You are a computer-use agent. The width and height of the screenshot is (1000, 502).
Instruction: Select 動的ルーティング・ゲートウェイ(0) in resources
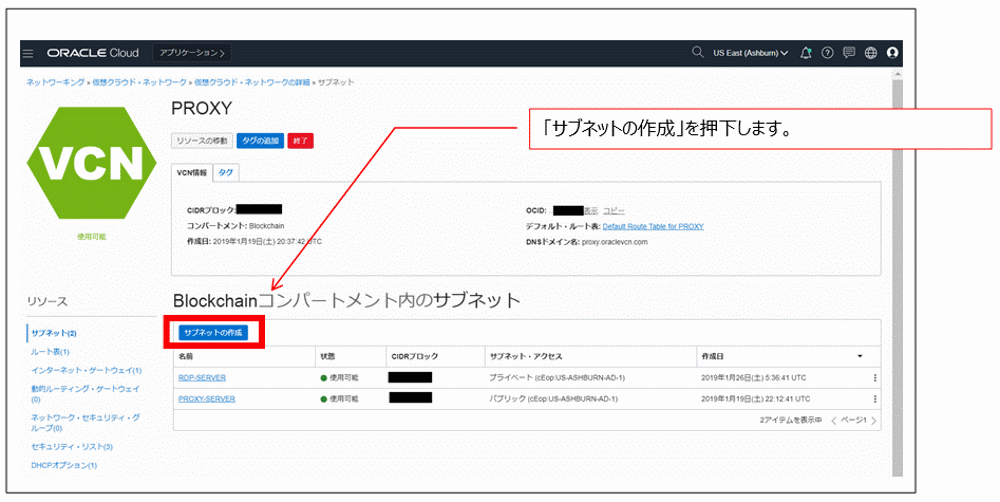pos(85,394)
